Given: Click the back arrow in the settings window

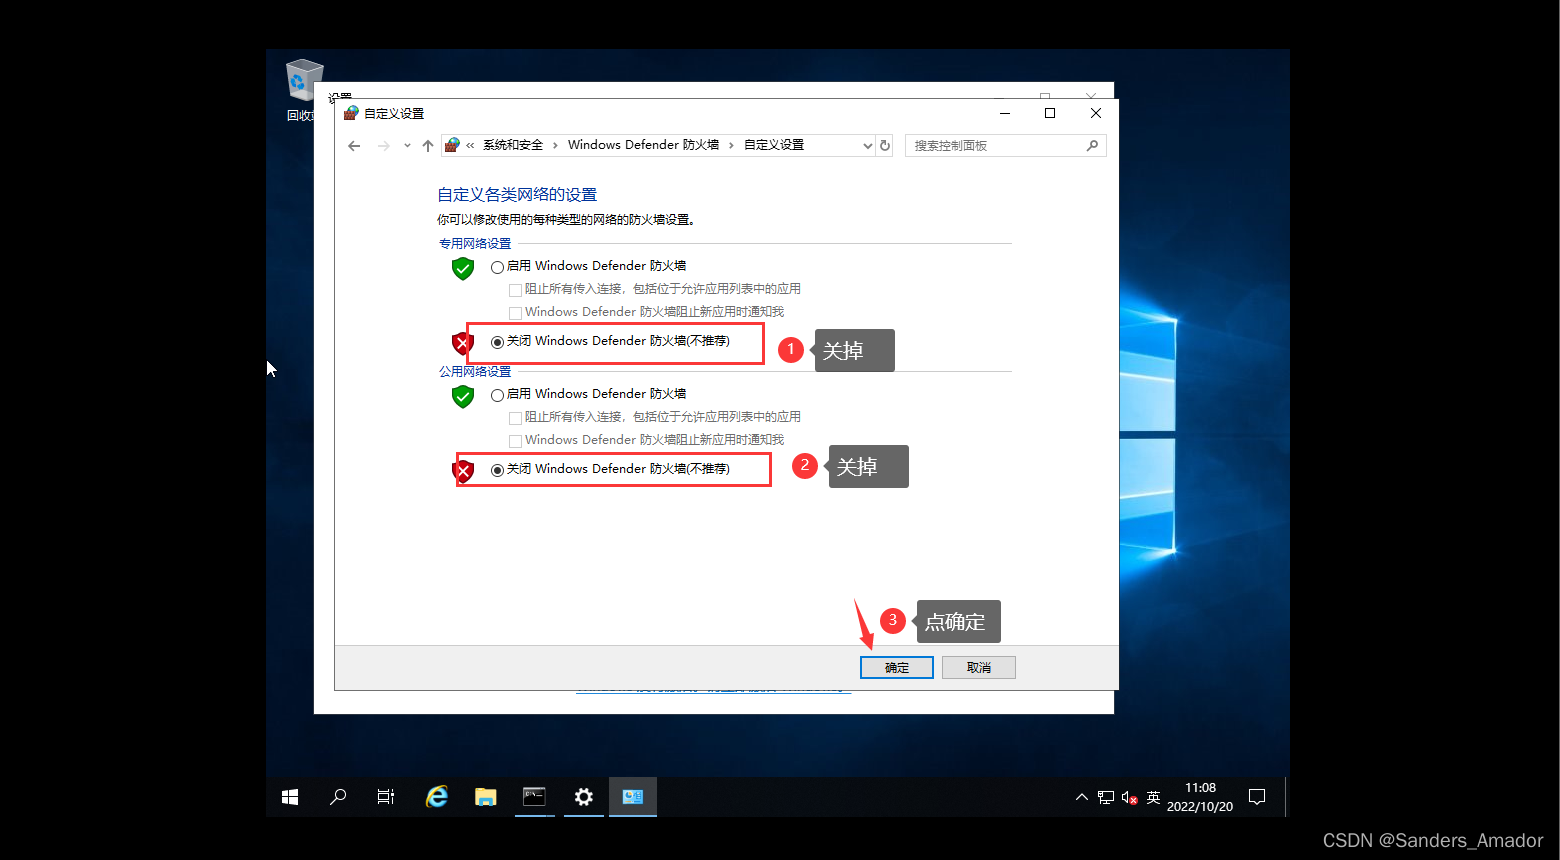Looking at the screenshot, I should click(353, 145).
